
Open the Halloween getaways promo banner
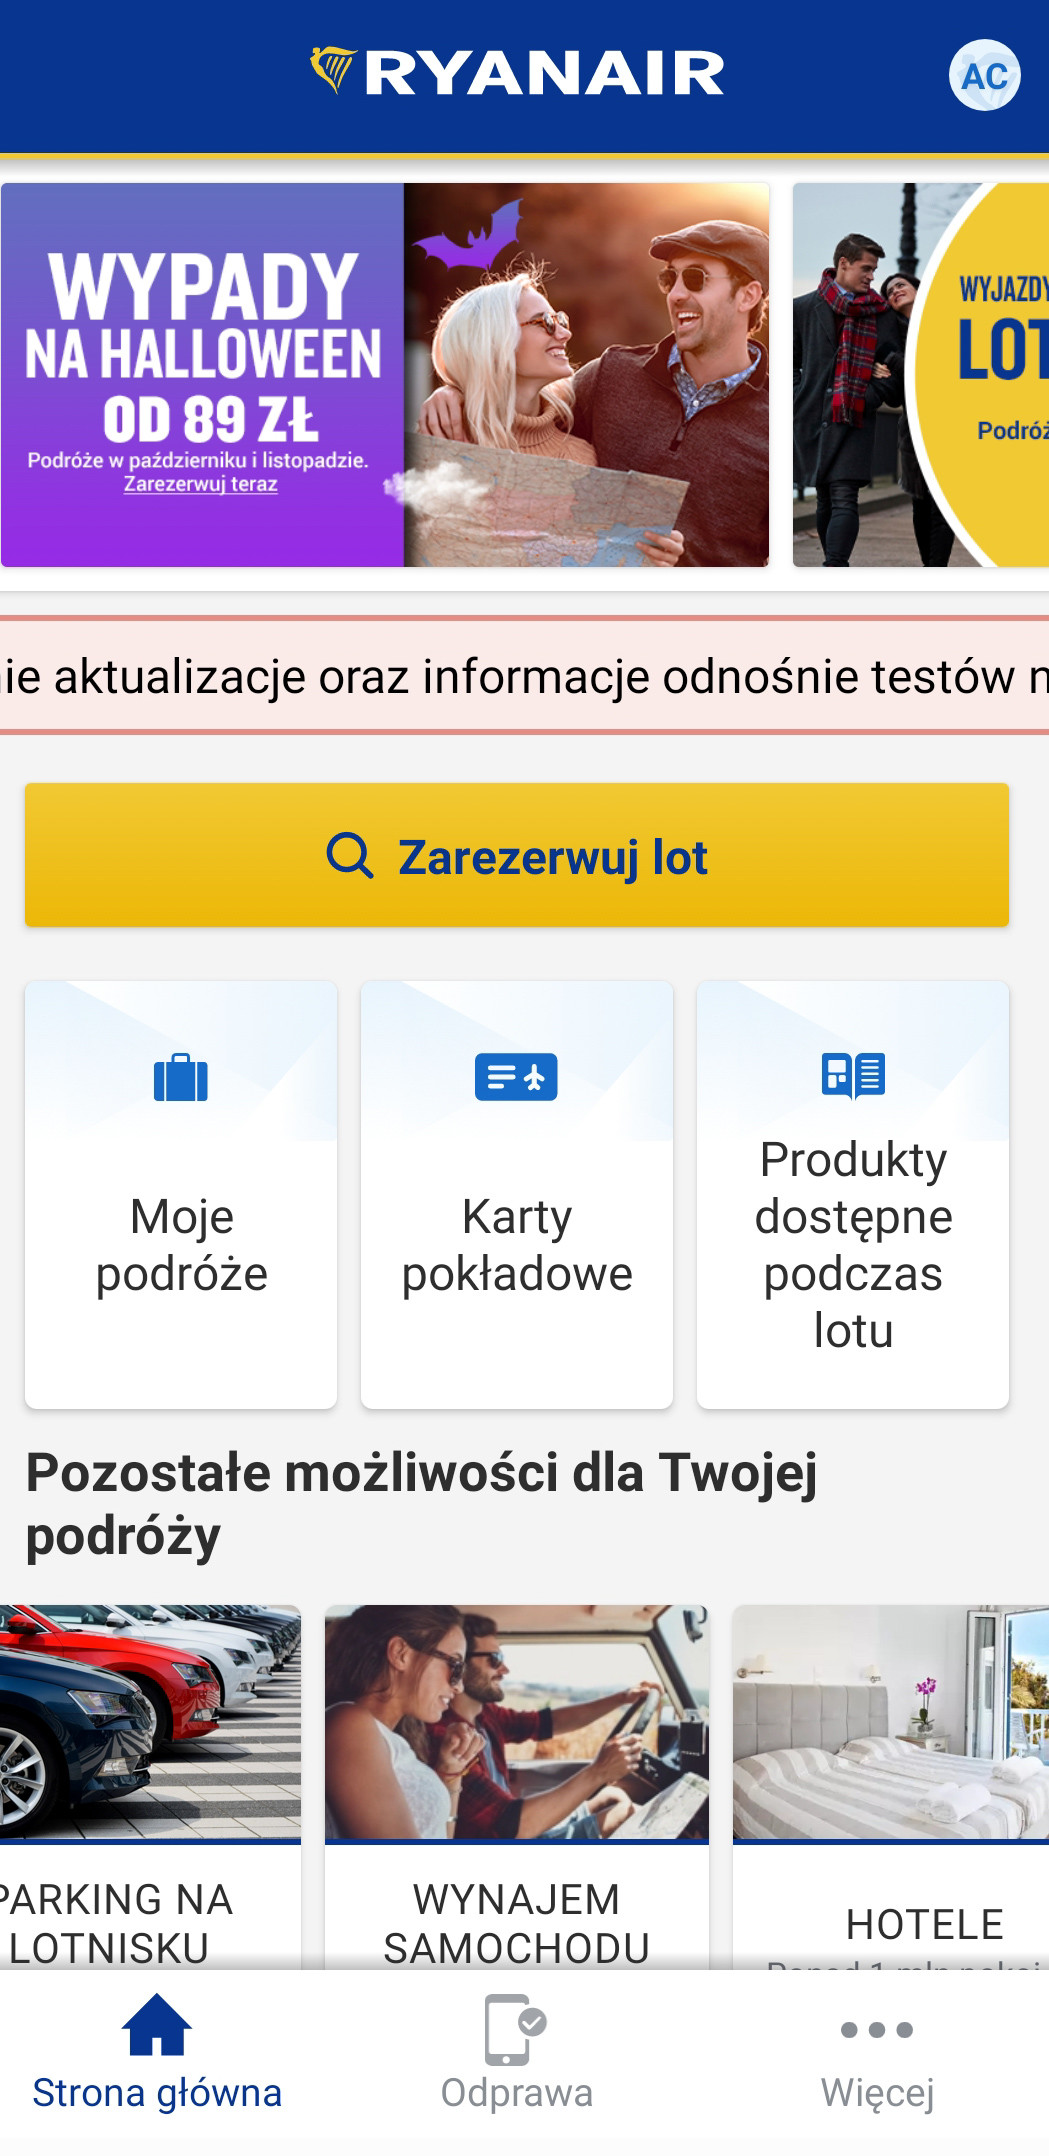click(385, 375)
